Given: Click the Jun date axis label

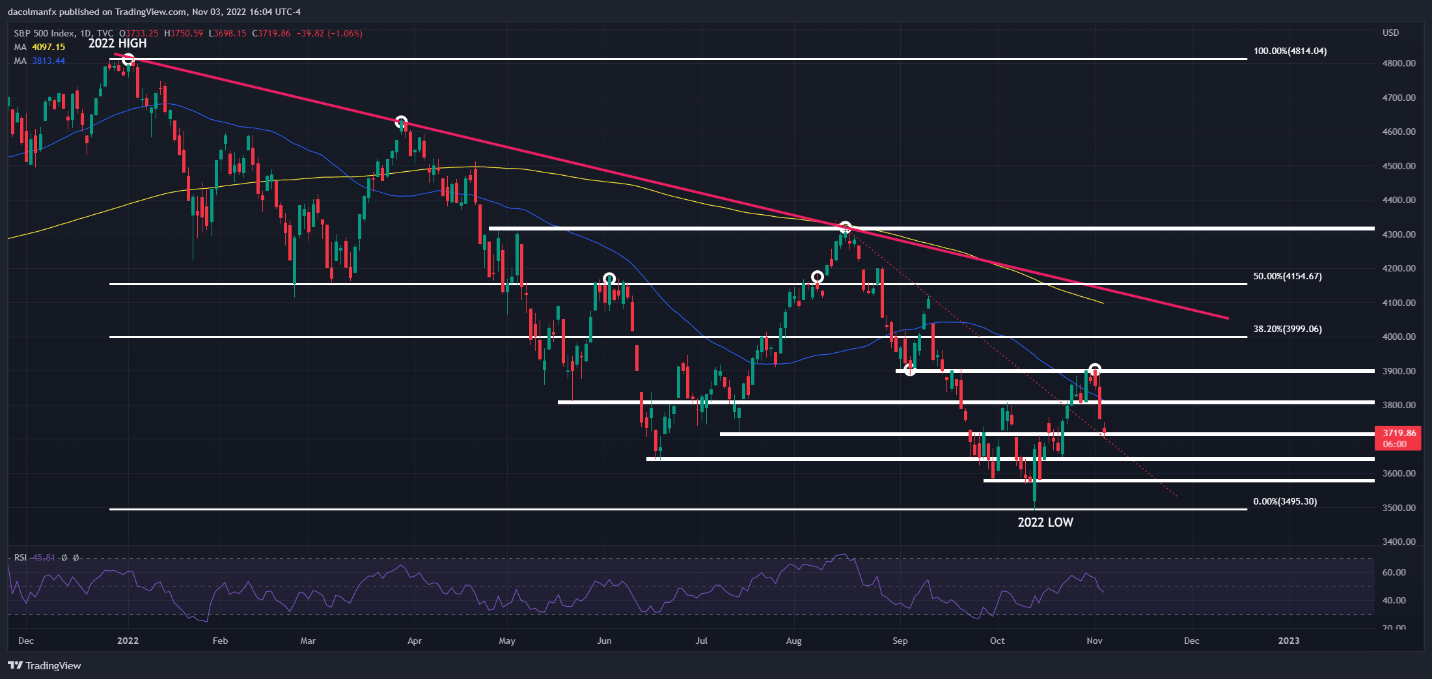Looking at the screenshot, I should (603, 639).
